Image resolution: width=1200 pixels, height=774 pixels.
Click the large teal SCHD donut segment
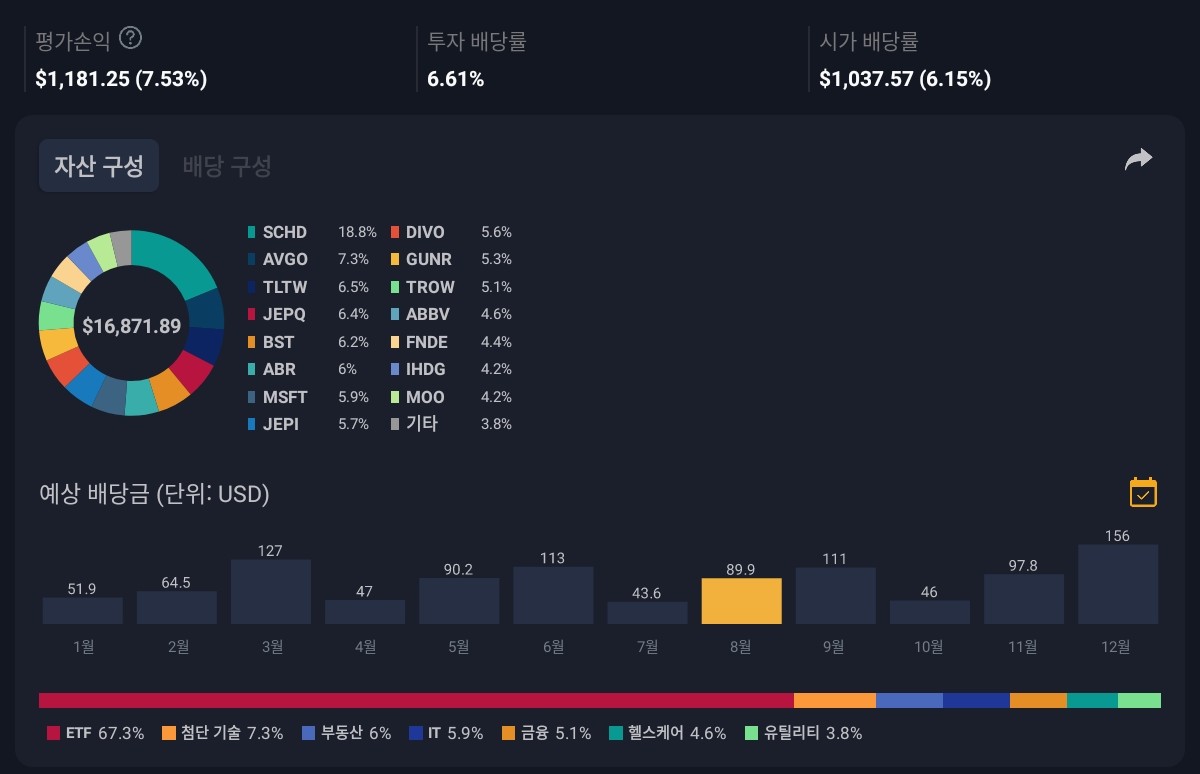(x=180, y=258)
